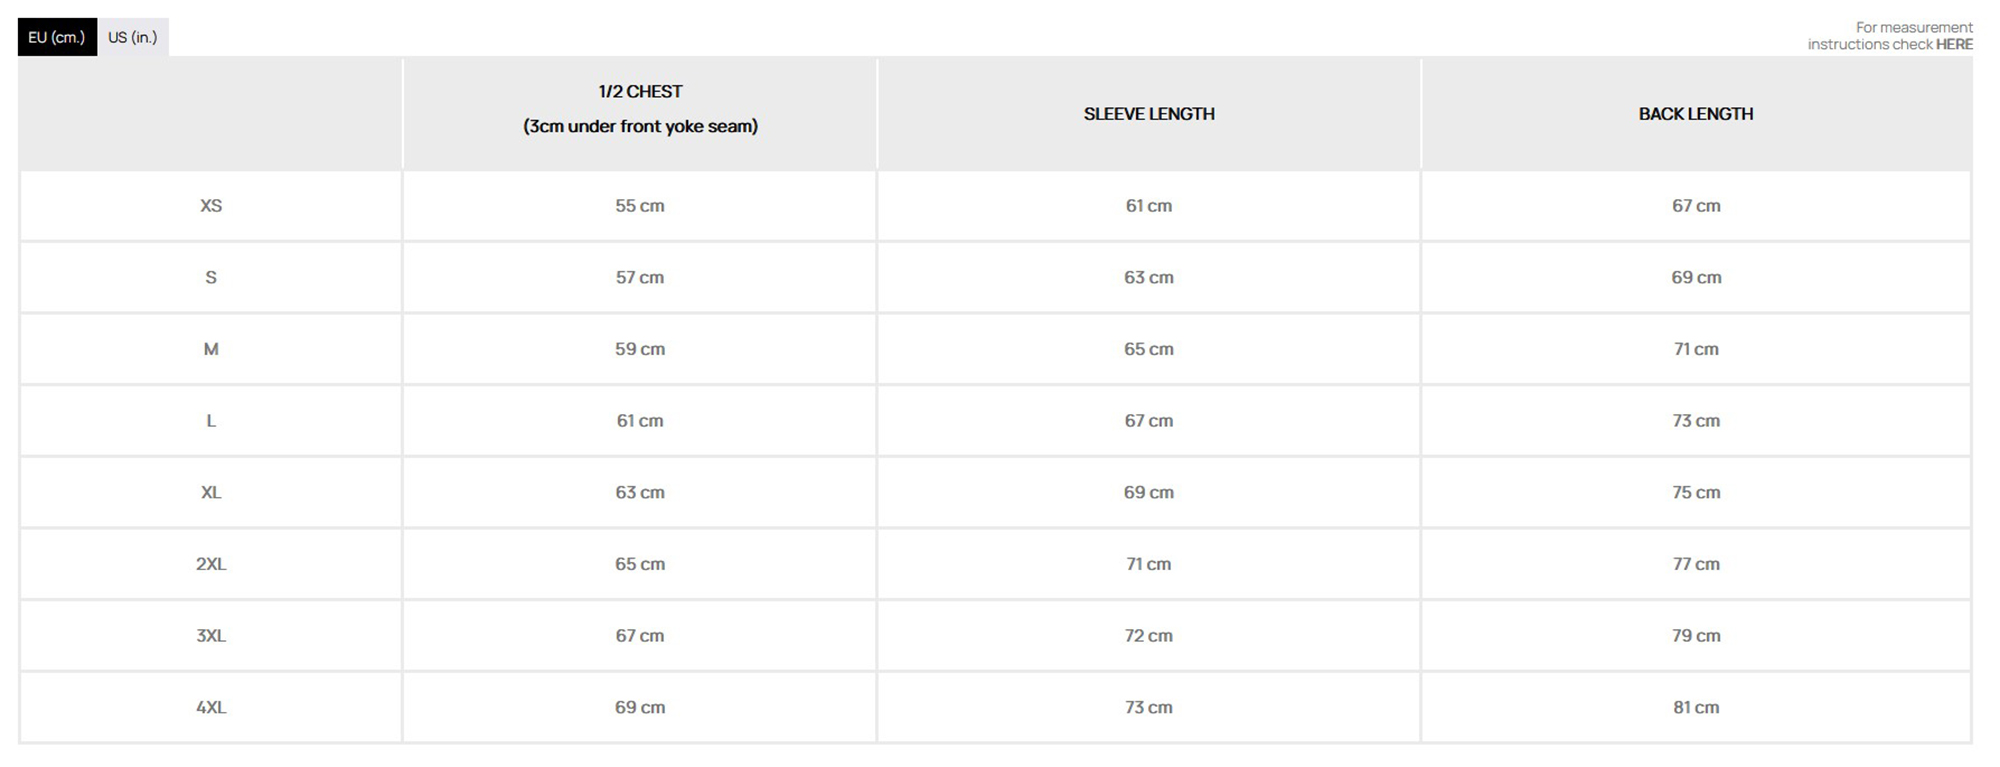Click the 1/2 CHEST column header
This screenshot has width=2000, height=767.
click(x=640, y=92)
